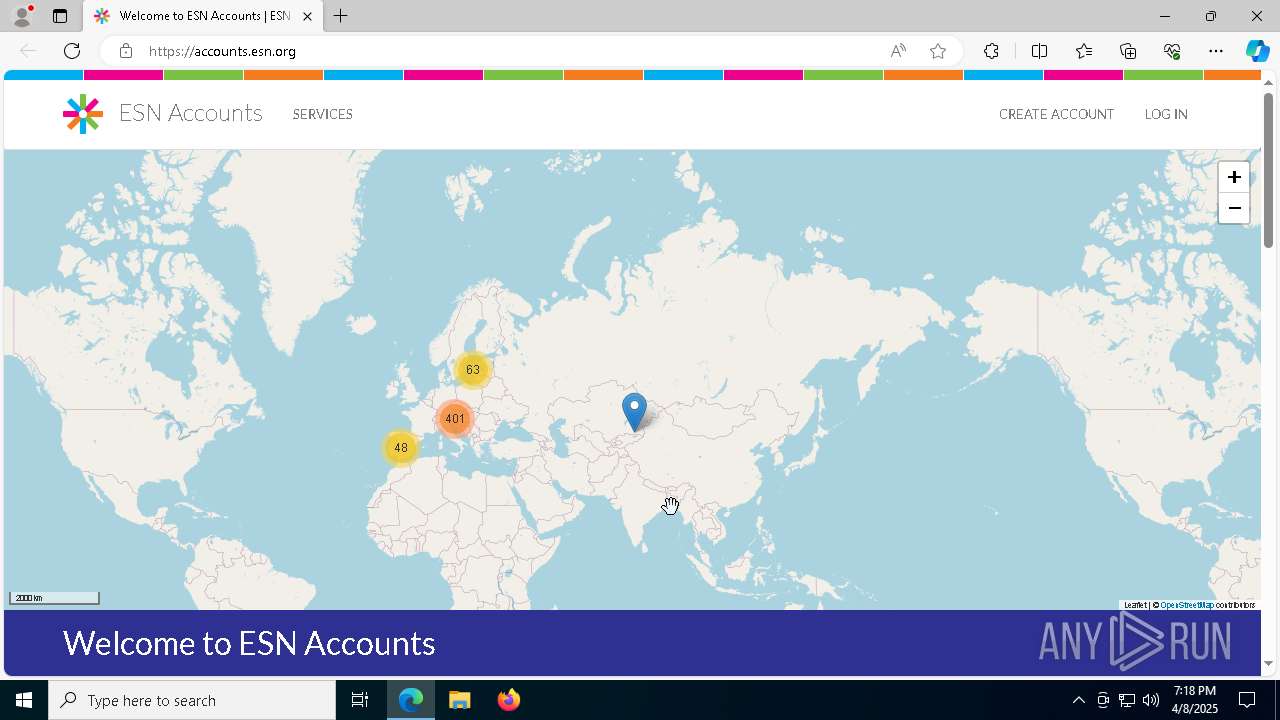Click the browser refresh button
1280x720 pixels.
(72, 51)
